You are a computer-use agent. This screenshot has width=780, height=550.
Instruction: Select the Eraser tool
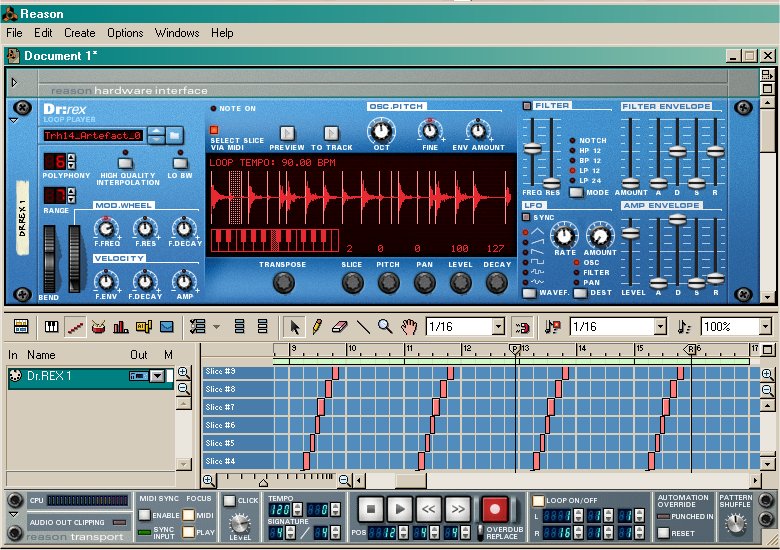tap(339, 327)
